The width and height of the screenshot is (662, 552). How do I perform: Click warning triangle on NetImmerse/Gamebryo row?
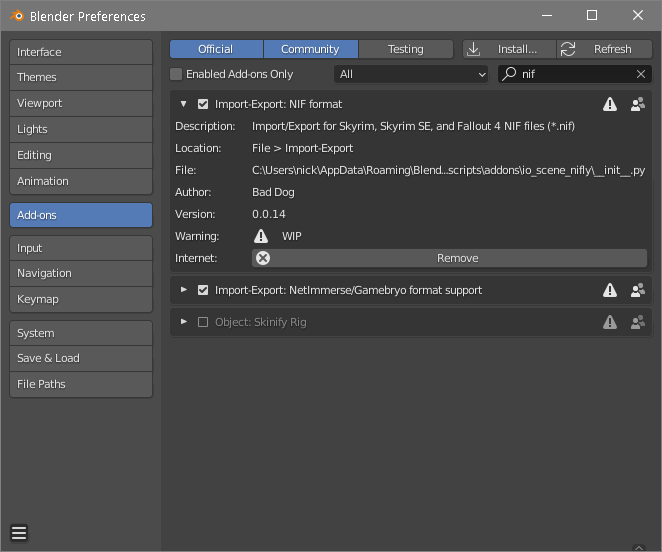[610, 290]
